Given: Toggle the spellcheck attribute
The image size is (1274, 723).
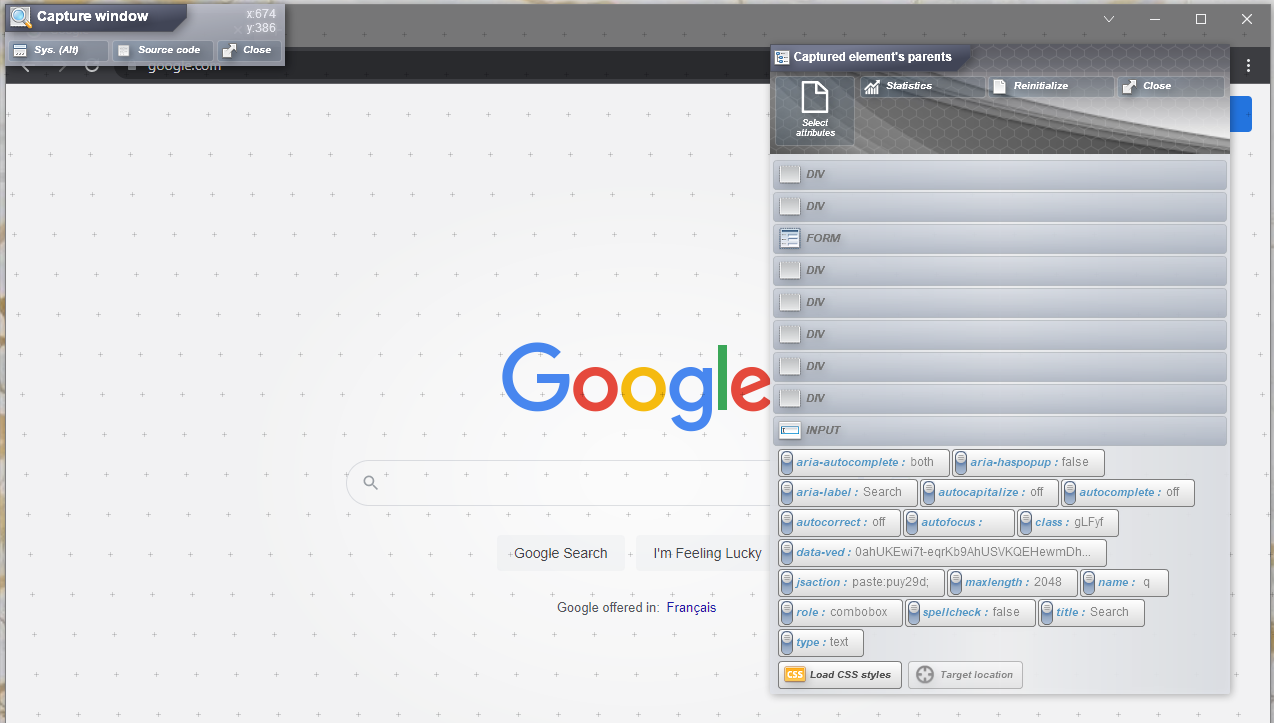Looking at the screenshot, I should pyautogui.click(x=970, y=613).
